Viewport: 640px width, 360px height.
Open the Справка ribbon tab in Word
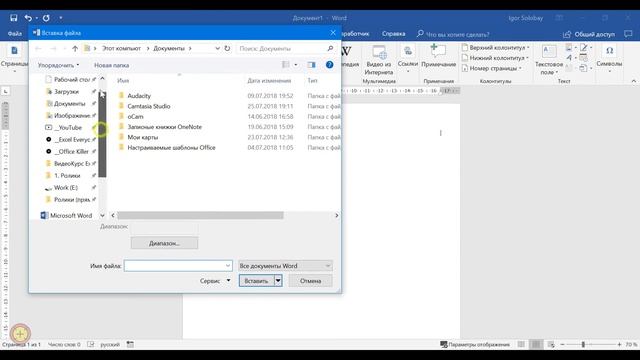[393, 34]
